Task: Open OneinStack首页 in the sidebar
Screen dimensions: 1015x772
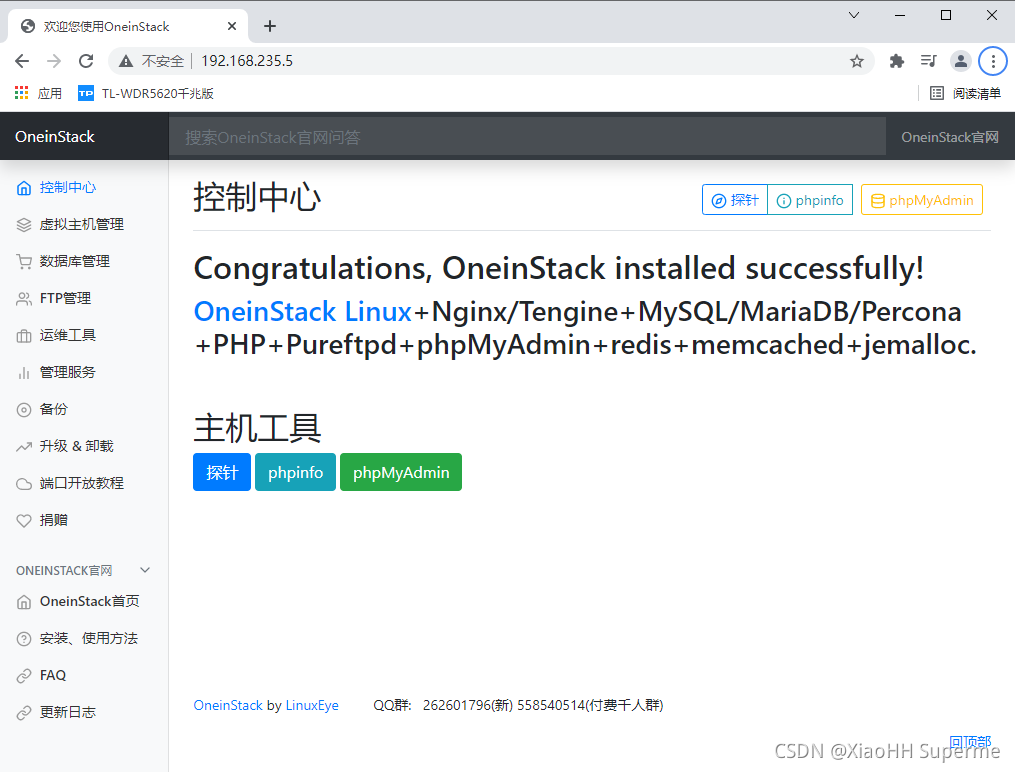Action: tap(89, 602)
